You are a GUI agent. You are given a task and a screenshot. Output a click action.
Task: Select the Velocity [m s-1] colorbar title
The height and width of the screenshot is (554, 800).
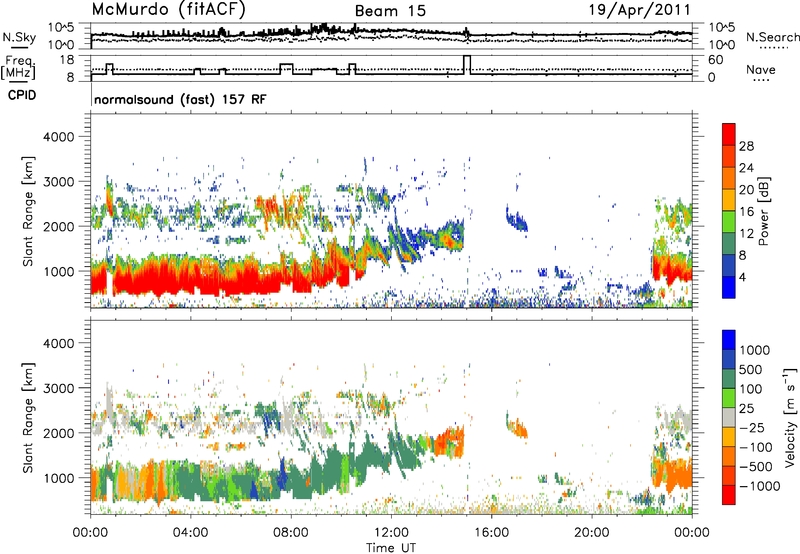(790, 417)
